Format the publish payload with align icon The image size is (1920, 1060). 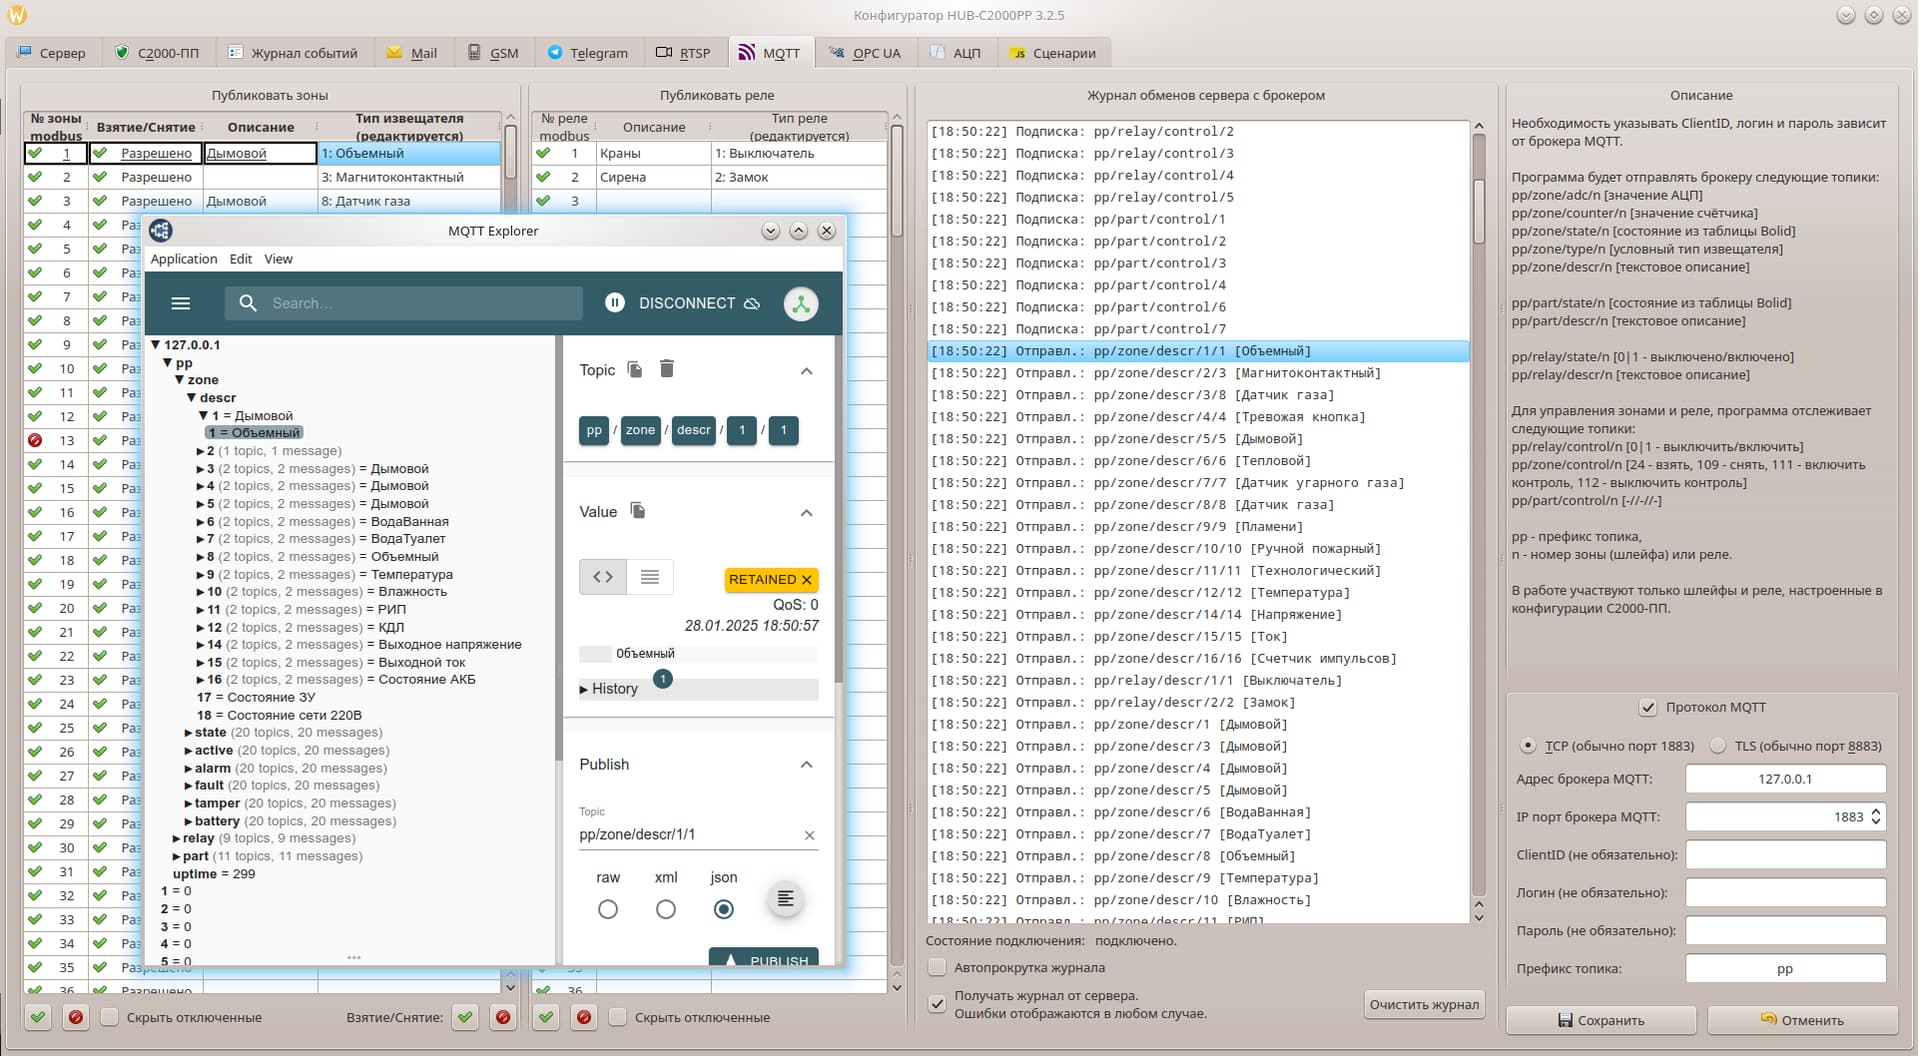(785, 900)
